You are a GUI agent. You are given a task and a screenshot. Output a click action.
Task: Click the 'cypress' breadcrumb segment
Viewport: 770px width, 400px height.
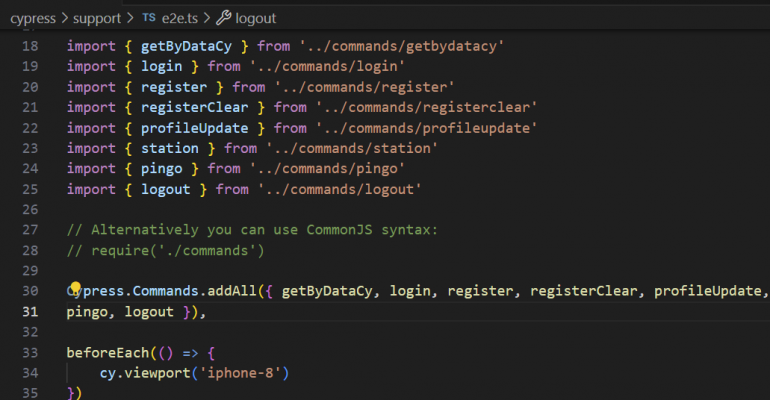[33, 19]
